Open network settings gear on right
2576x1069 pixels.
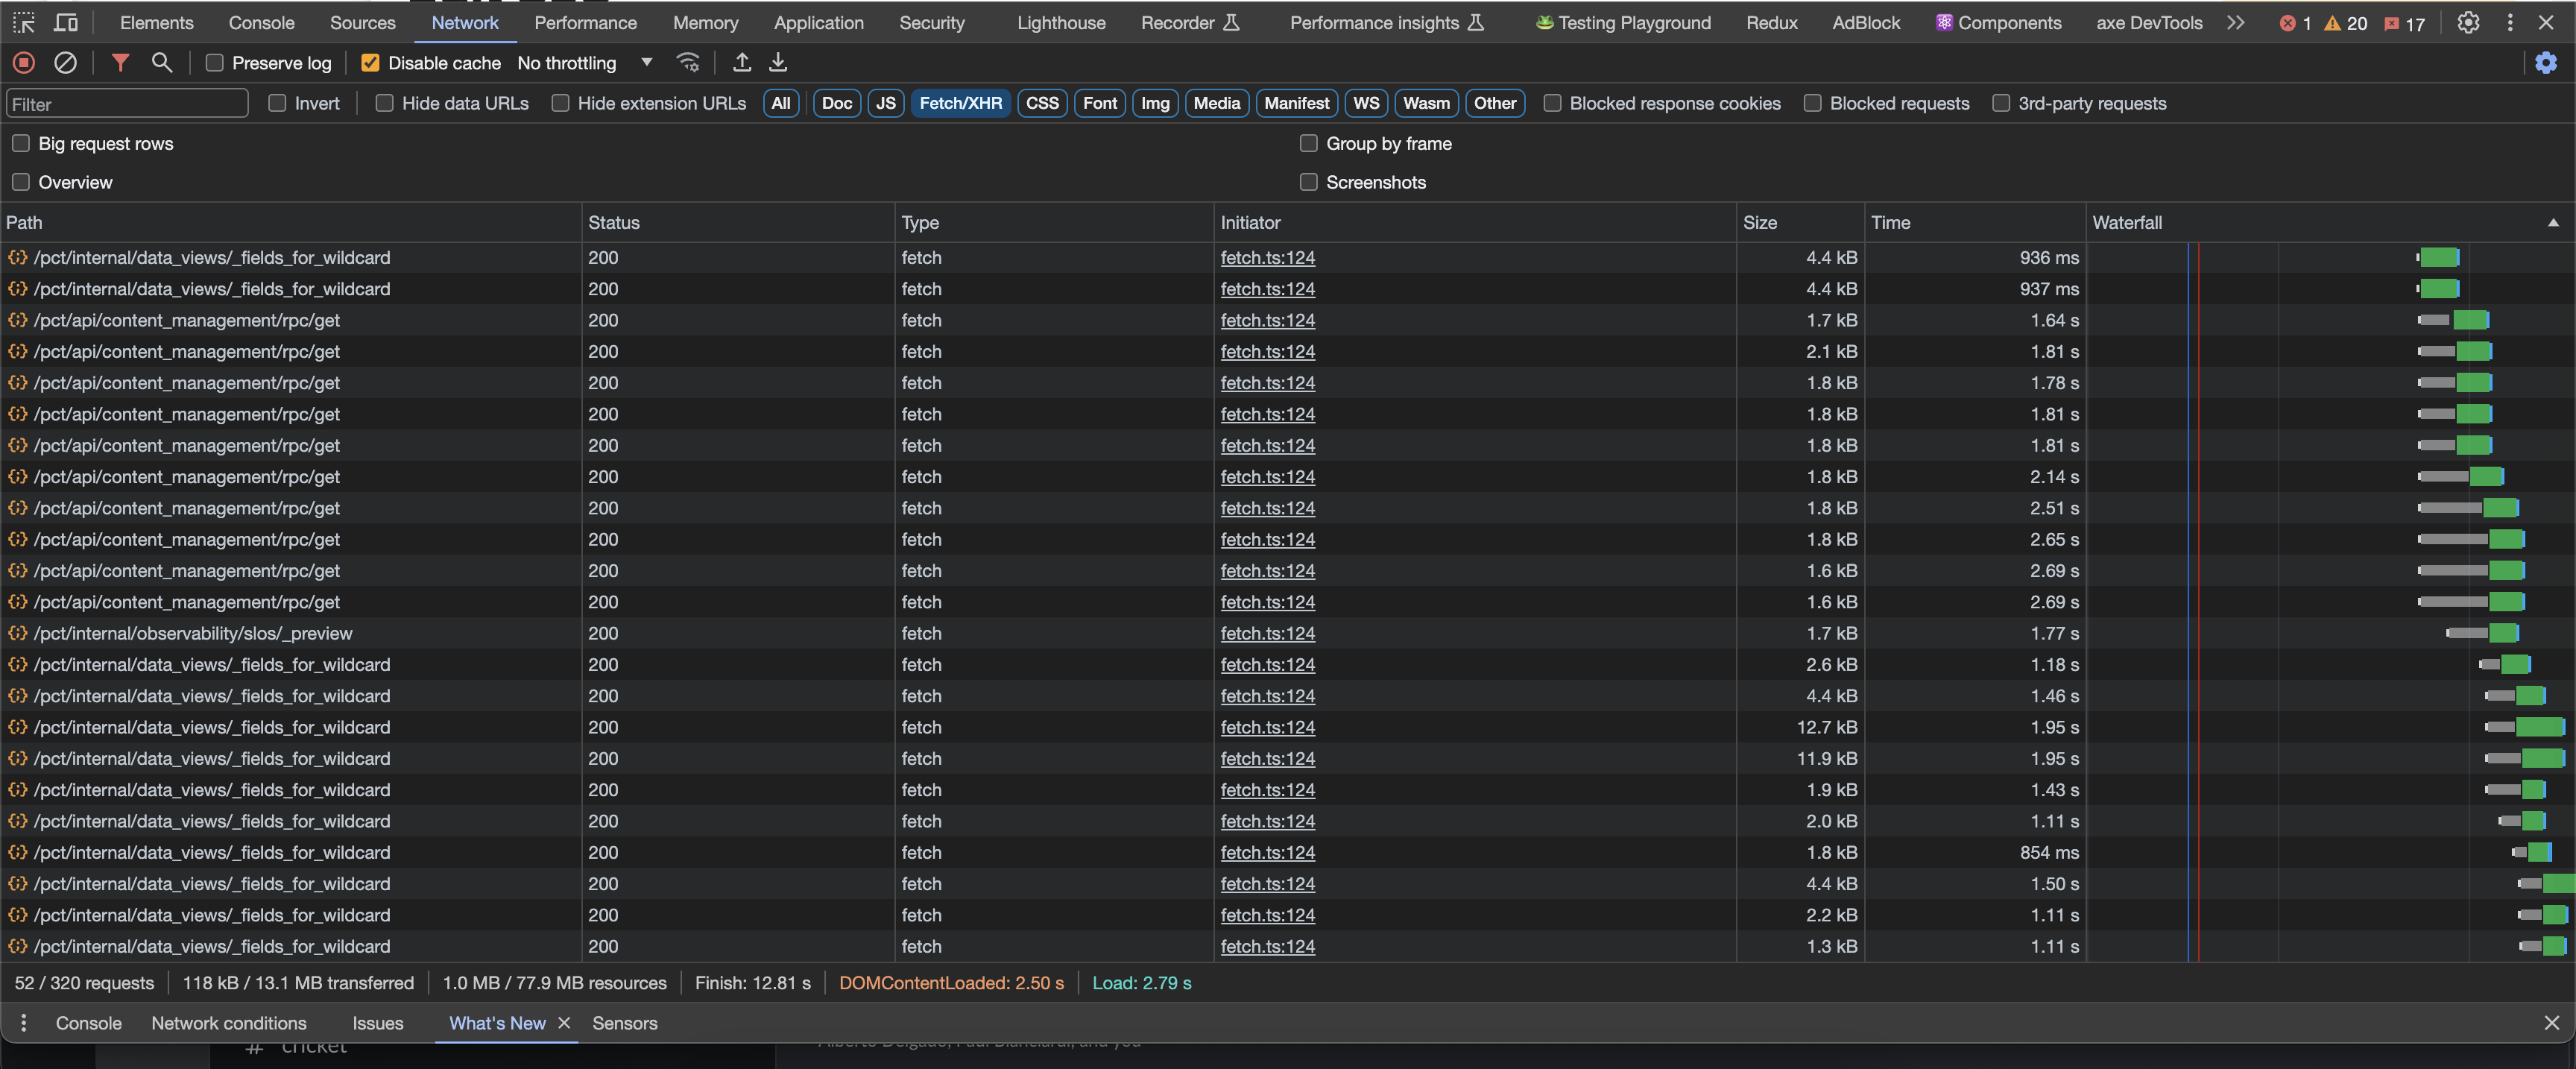pyautogui.click(x=2546, y=62)
